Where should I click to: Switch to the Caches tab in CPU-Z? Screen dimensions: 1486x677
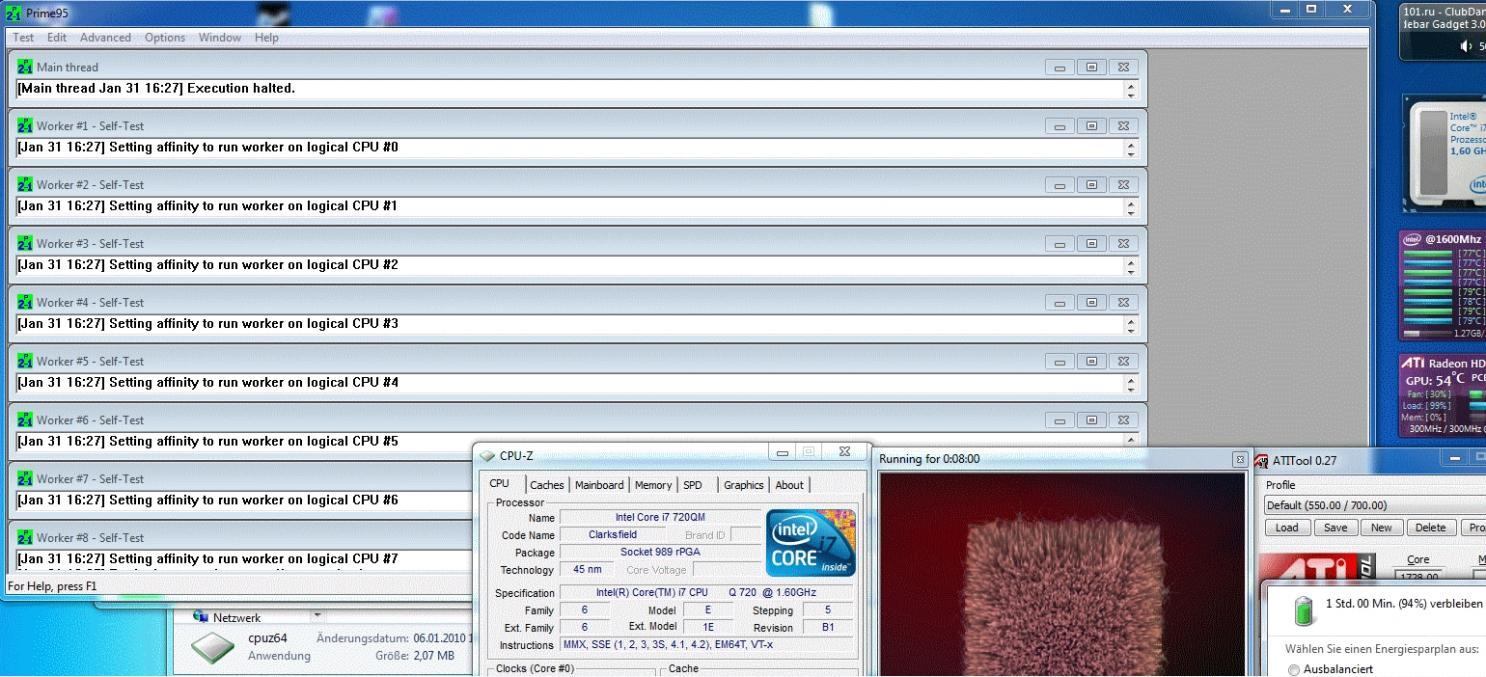click(x=547, y=486)
